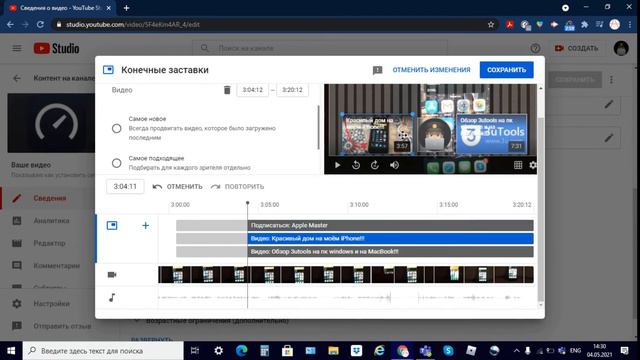Open the Windows Start menu
Image resolution: width=640 pixels, height=360 pixels.
click(x=11, y=351)
